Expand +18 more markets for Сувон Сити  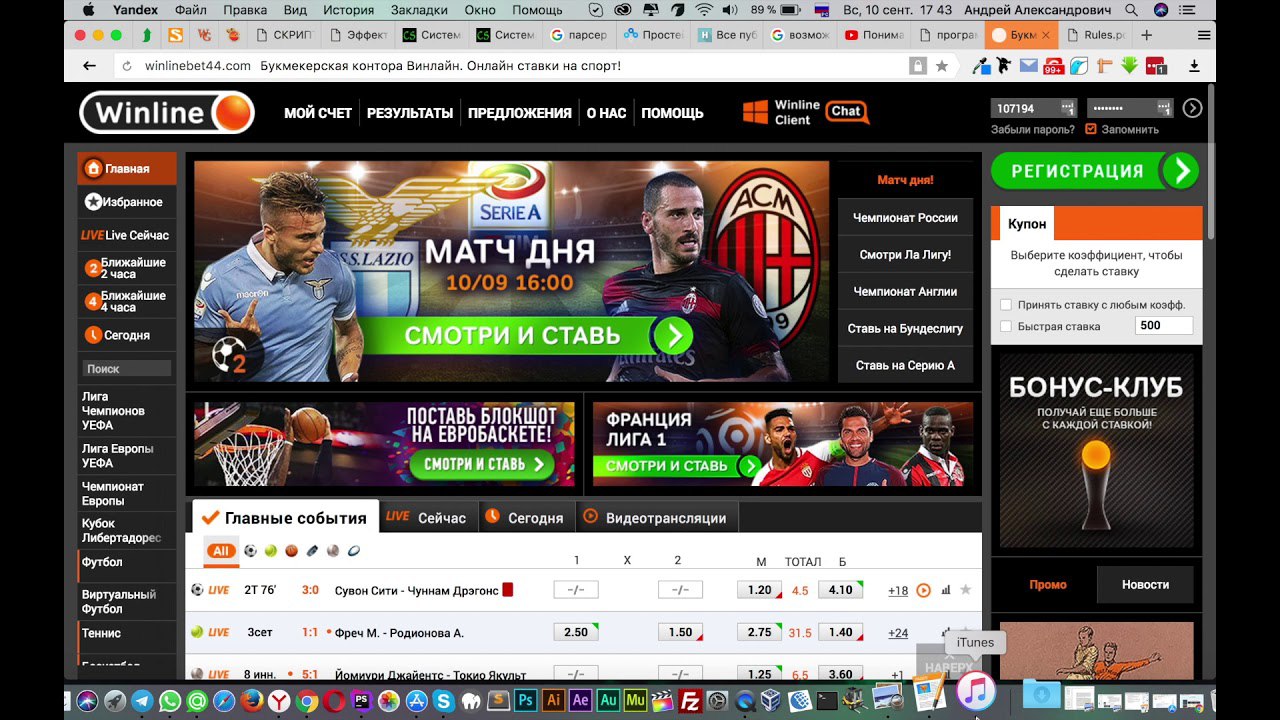[x=898, y=590]
